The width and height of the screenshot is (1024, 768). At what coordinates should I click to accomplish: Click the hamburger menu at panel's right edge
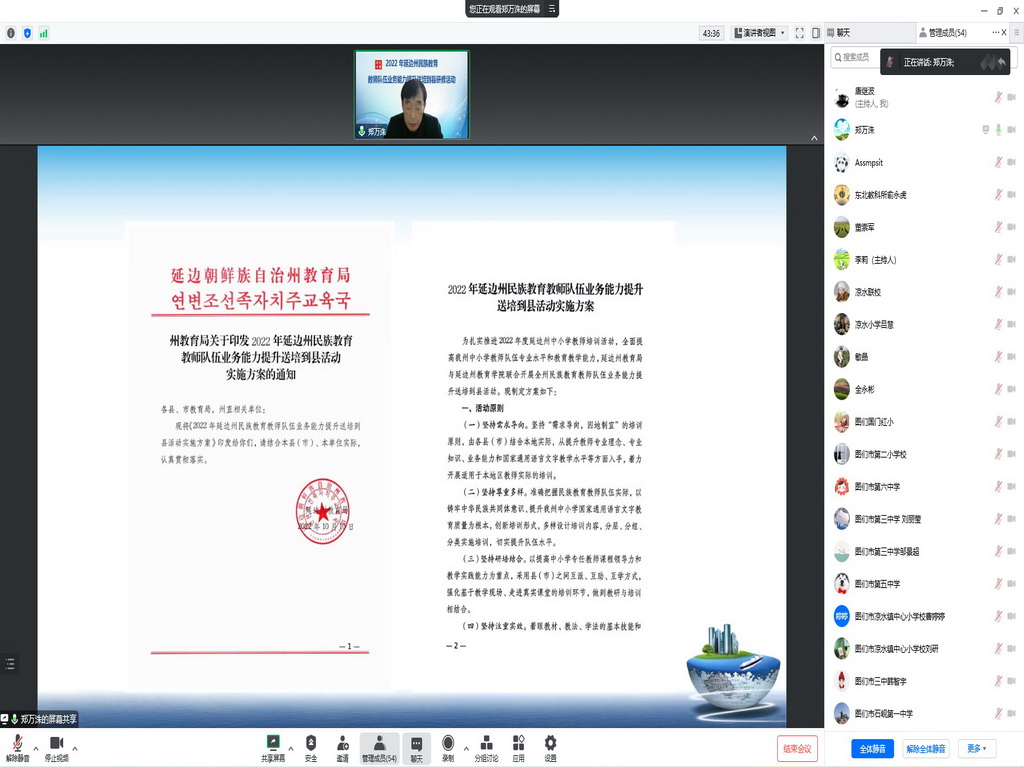point(1017,32)
